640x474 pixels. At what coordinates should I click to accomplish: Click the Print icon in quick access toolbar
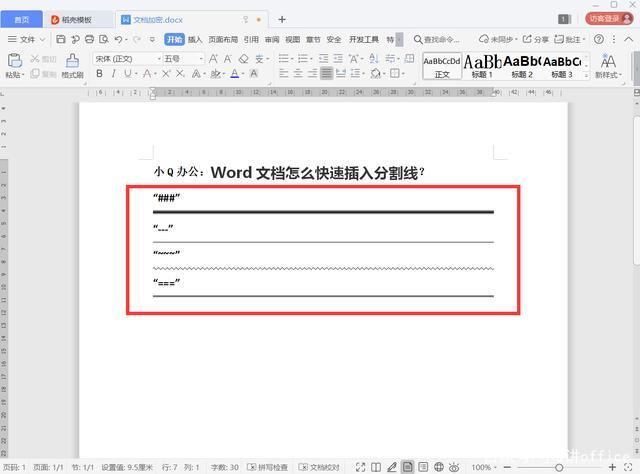[x=89, y=39]
